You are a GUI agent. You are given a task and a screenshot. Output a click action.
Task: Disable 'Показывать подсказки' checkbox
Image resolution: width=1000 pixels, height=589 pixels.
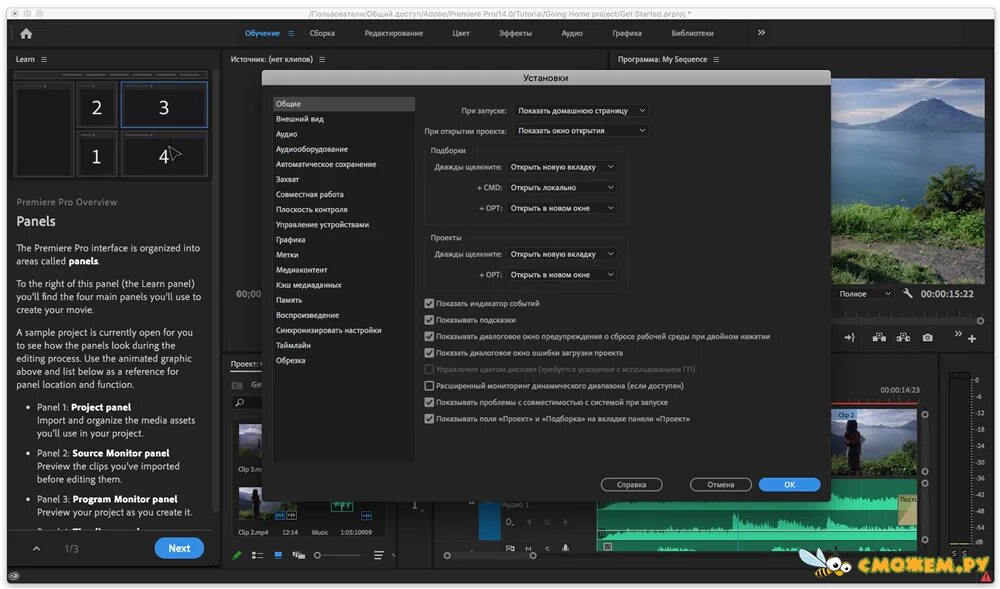tap(429, 320)
